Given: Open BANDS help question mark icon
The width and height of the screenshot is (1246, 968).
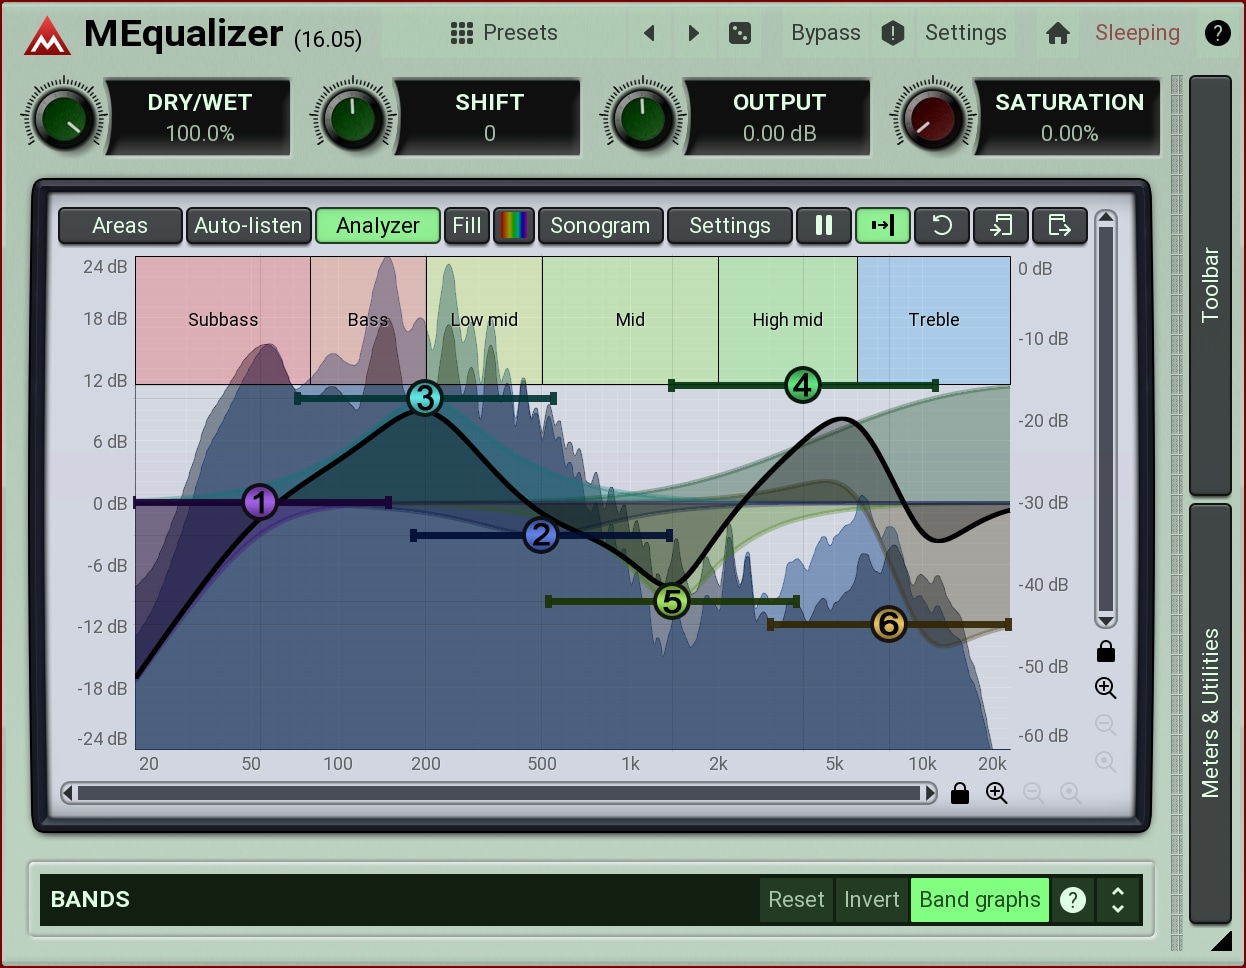Looking at the screenshot, I should pyautogui.click(x=1073, y=900).
